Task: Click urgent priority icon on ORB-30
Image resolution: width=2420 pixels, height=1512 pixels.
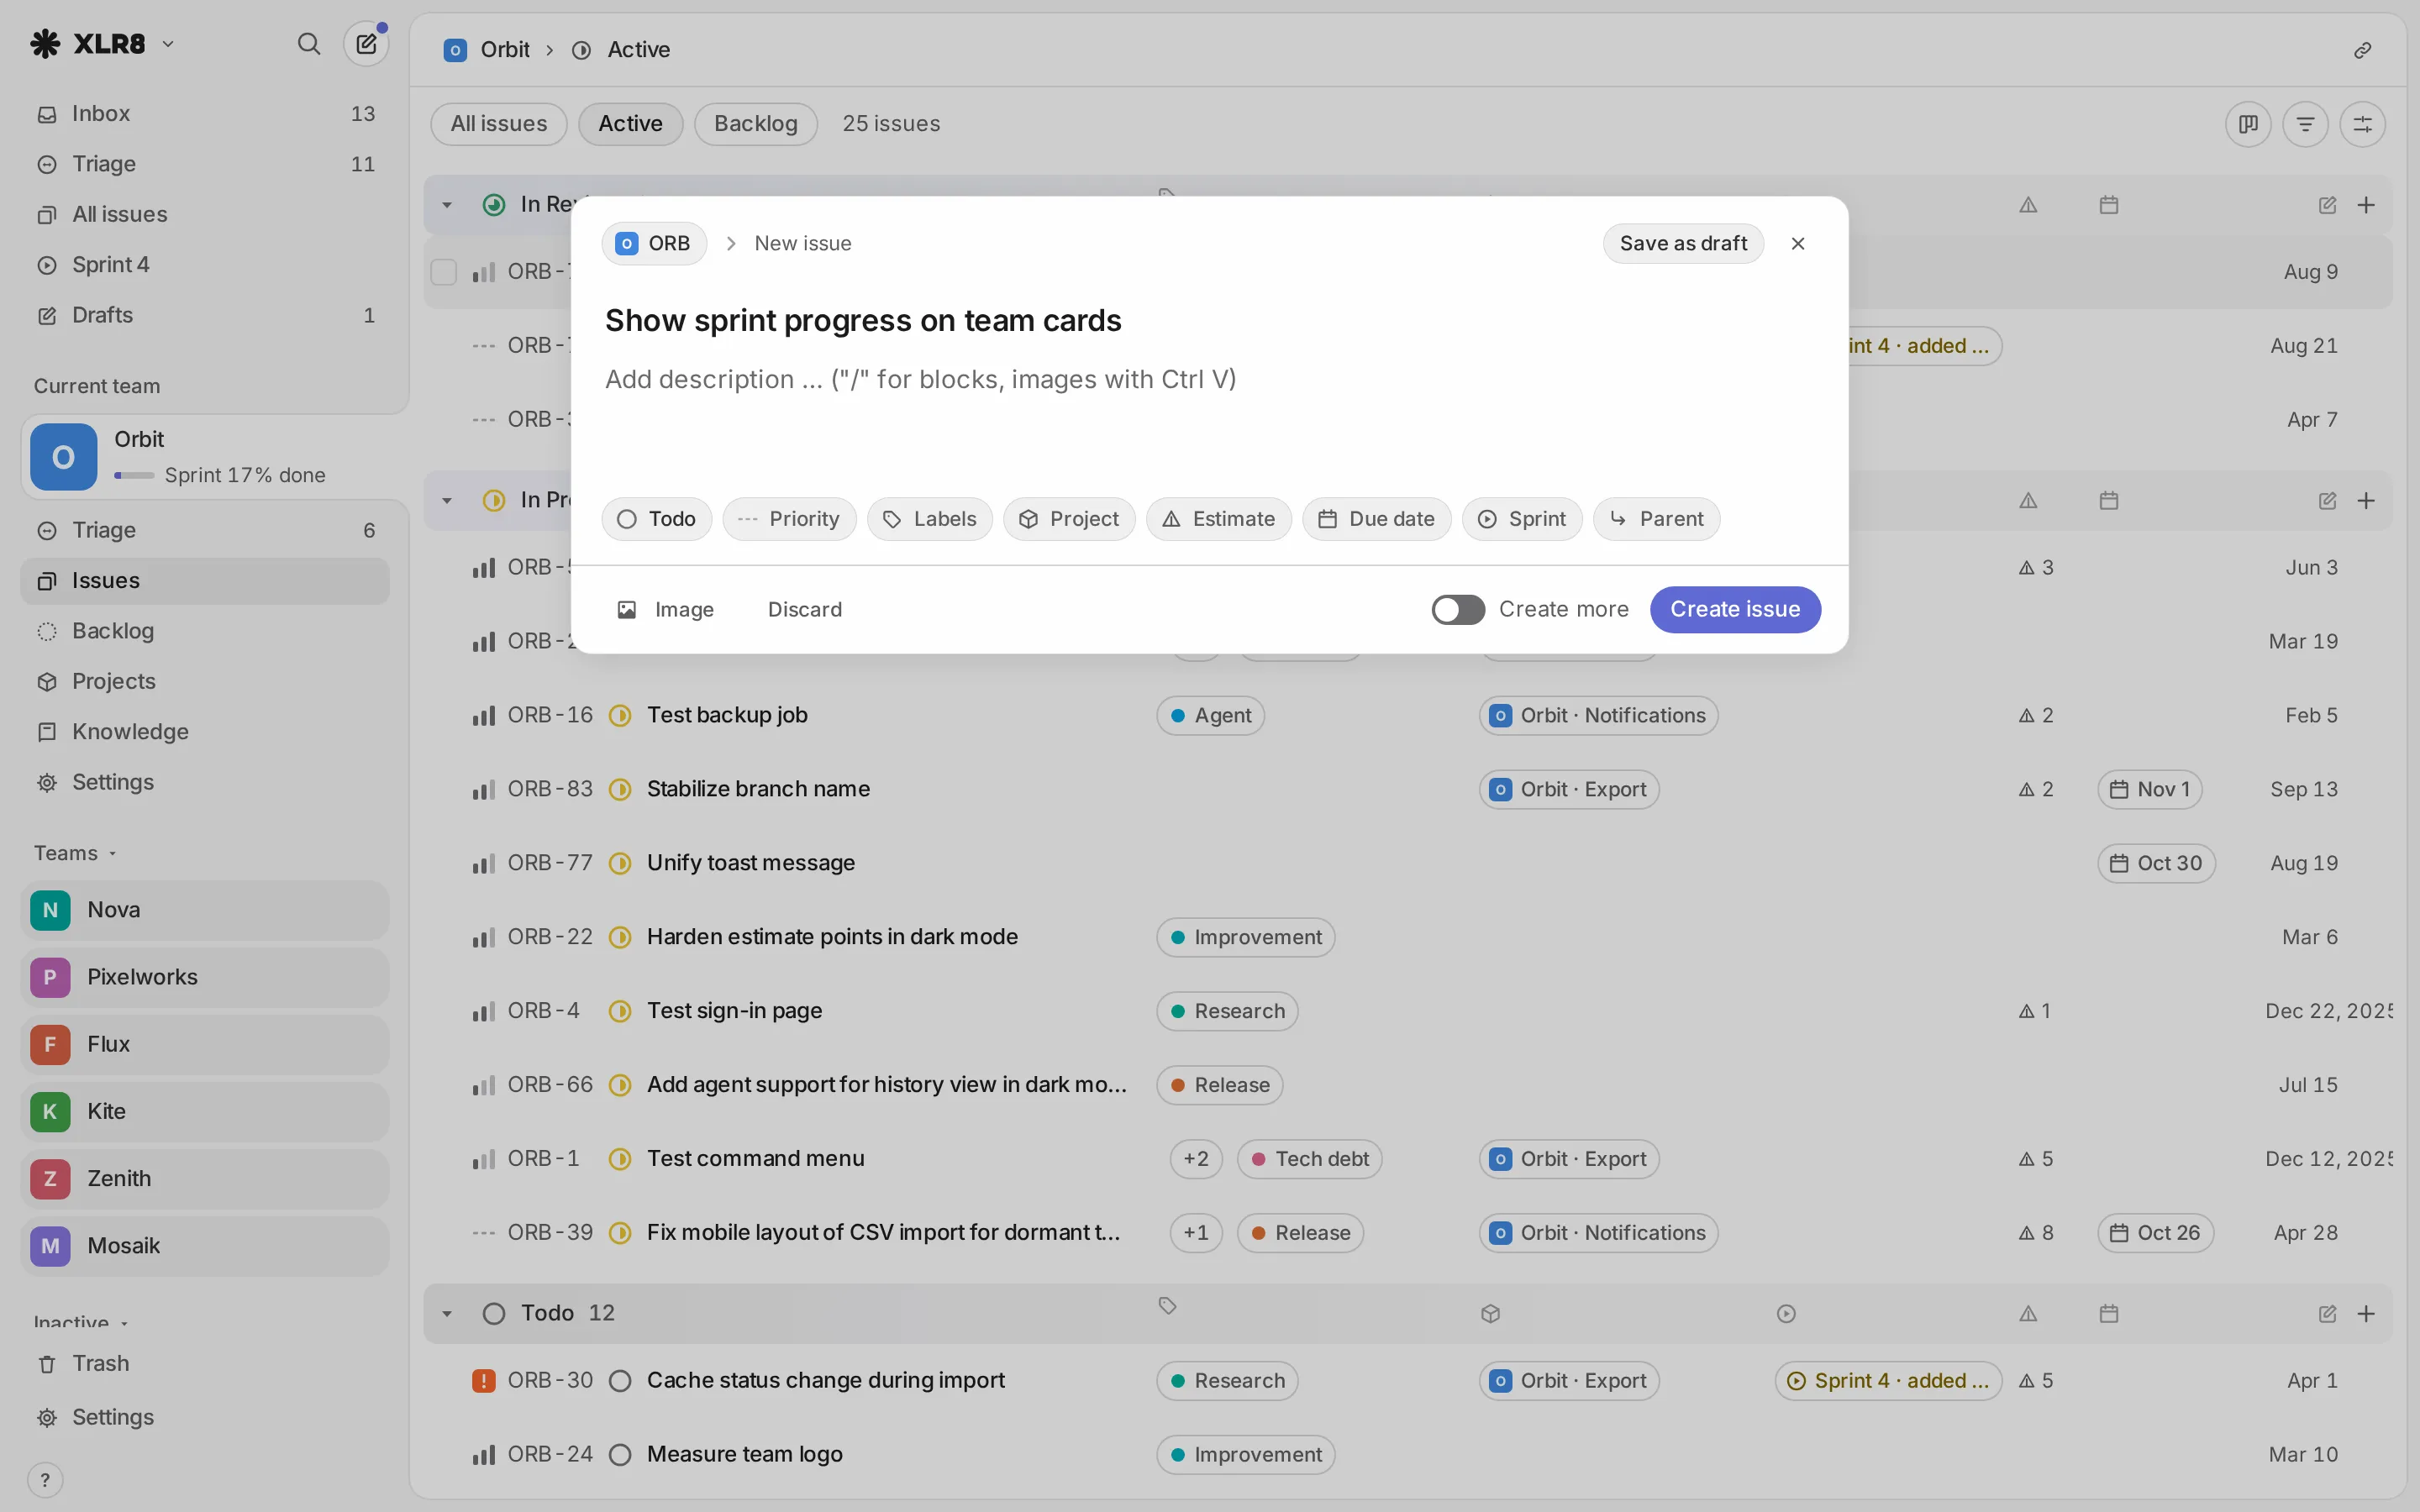Action: point(483,1380)
